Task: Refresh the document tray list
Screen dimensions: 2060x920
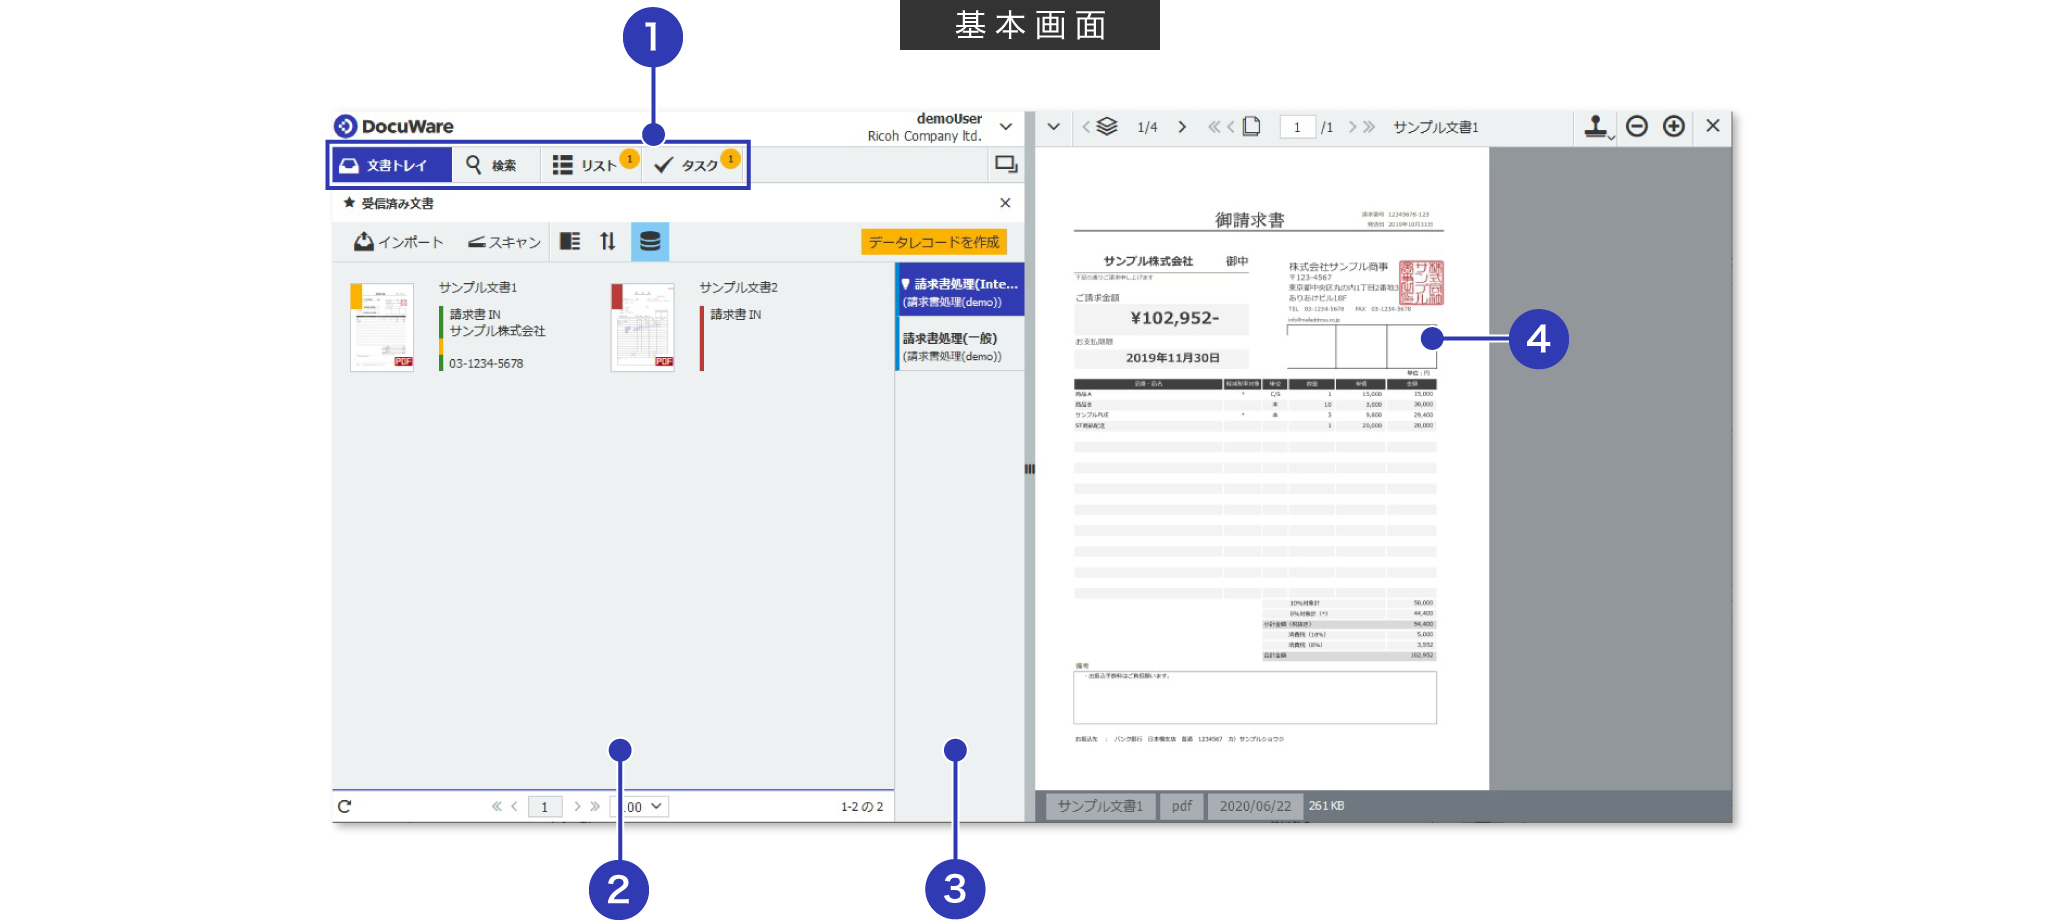Action: pos(345,805)
